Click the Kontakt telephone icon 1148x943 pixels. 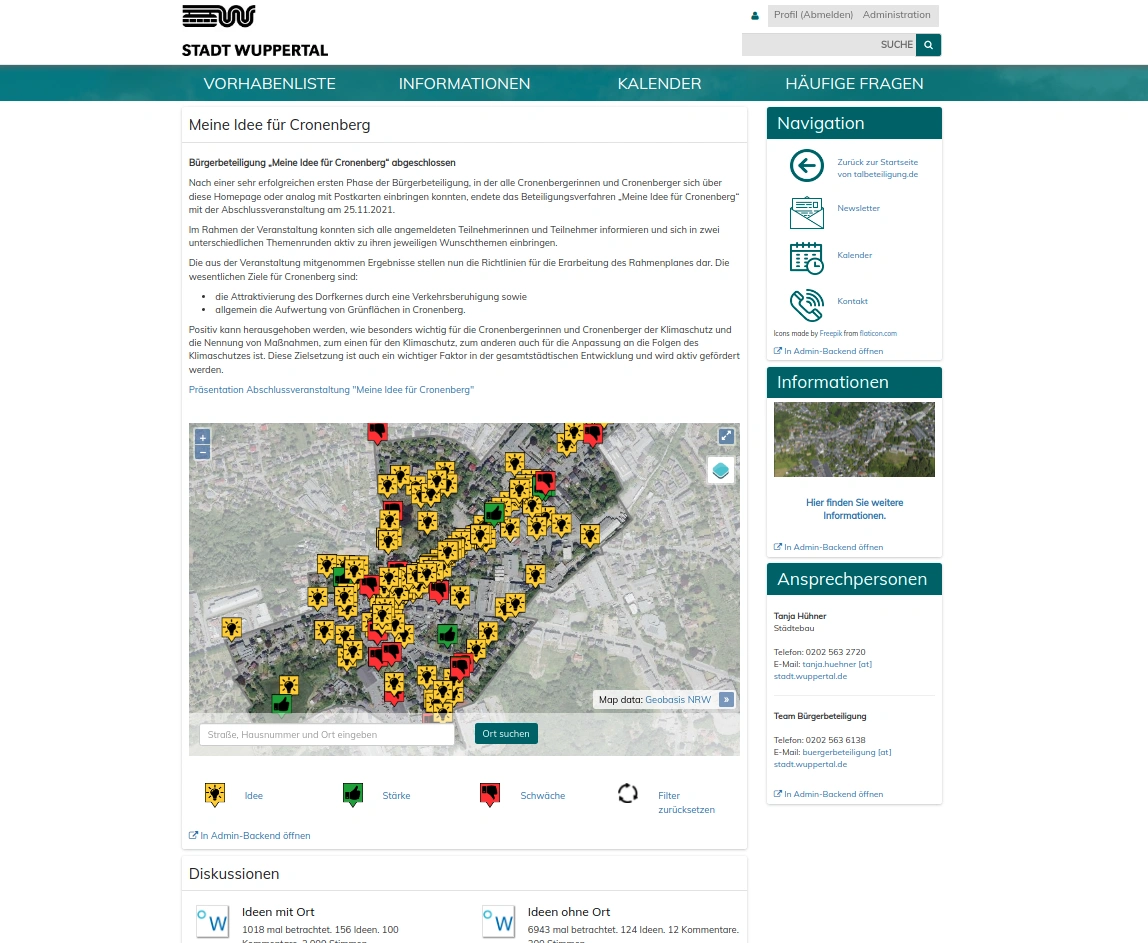(806, 303)
